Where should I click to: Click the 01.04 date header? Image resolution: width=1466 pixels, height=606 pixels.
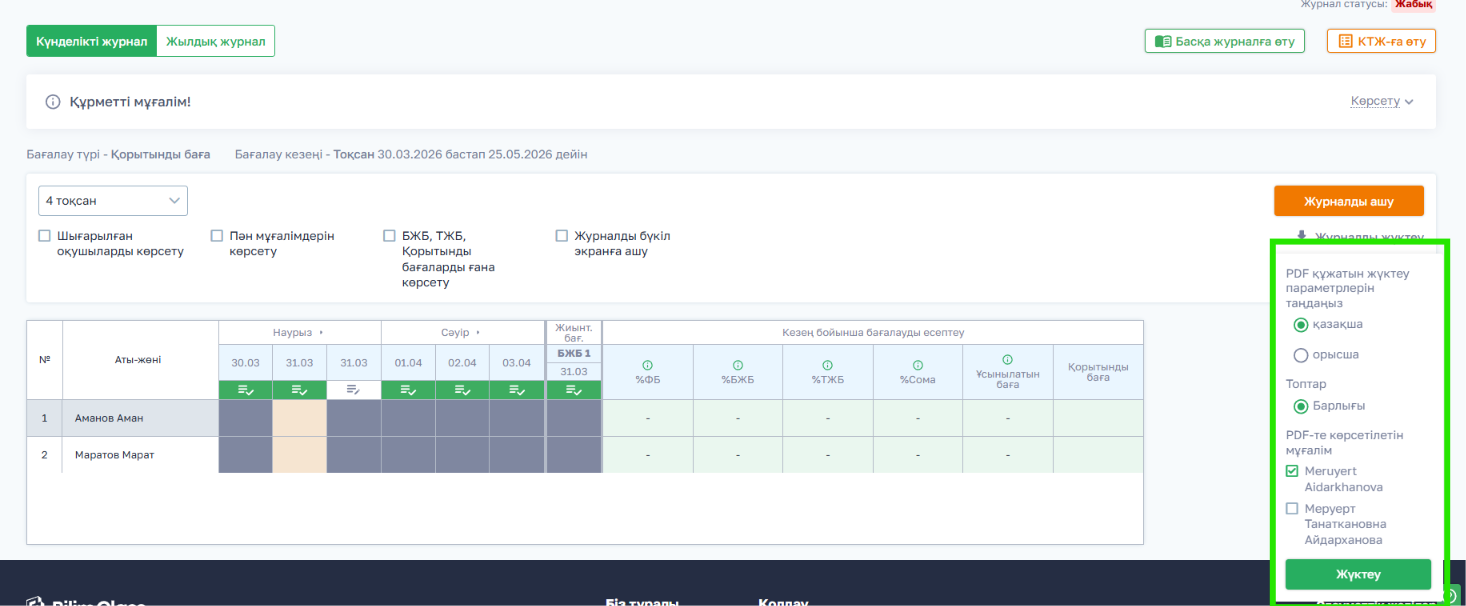[x=408, y=363]
